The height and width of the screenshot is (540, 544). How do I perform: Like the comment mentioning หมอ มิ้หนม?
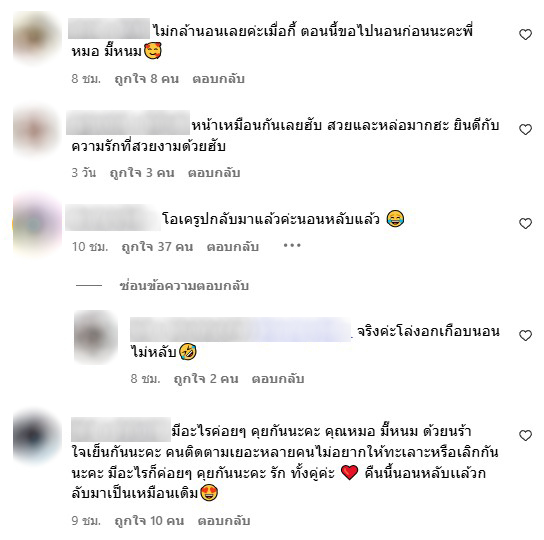pos(525,34)
